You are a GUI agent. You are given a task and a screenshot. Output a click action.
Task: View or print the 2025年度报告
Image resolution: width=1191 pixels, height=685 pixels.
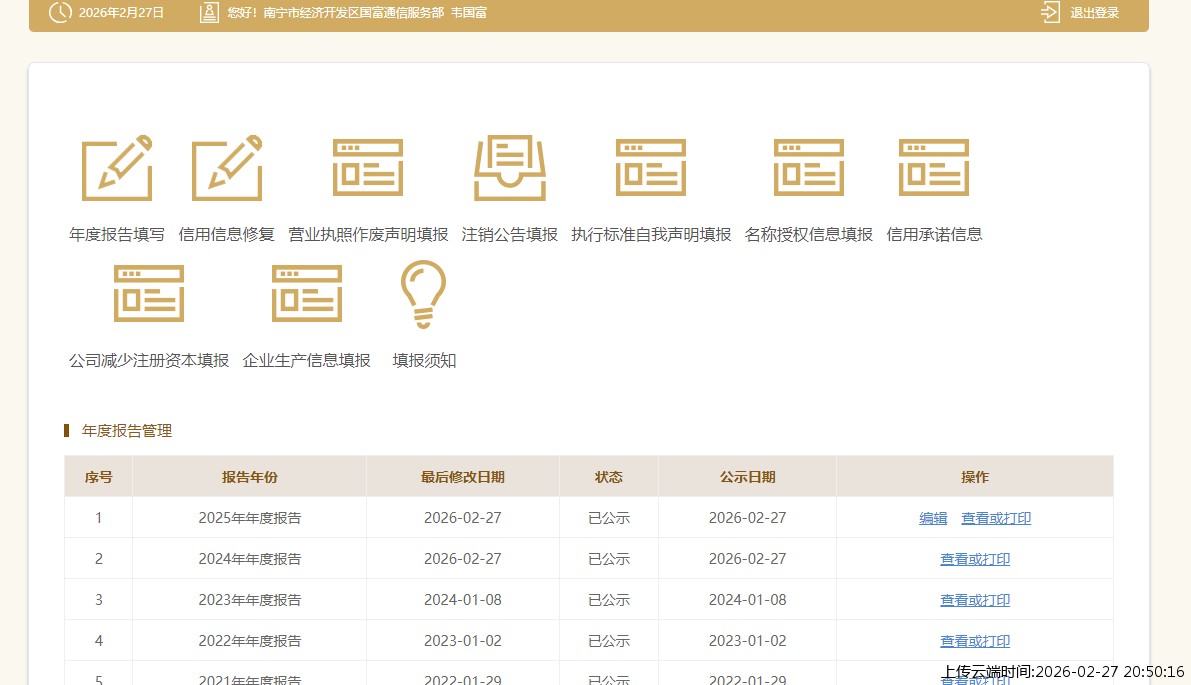pyautogui.click(x=996, y=518)
